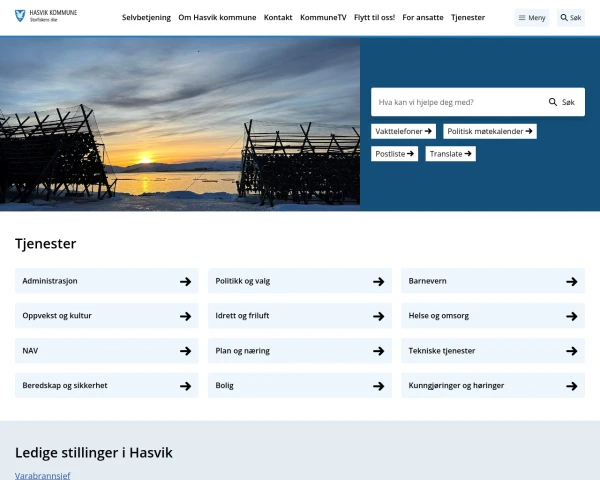
Task: Click the arrow icon on Barnevern card
Action: point(572,282)
